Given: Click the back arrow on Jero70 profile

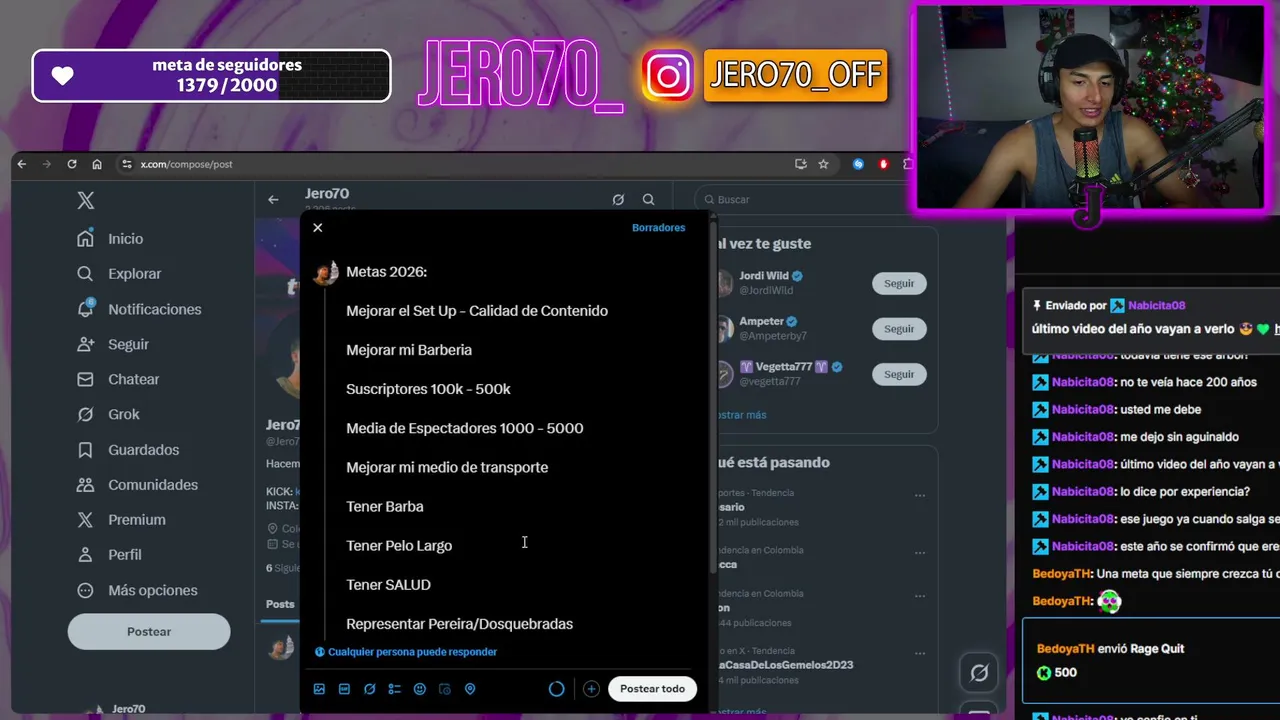Looking at the screenshot, I should click(273, 200).
